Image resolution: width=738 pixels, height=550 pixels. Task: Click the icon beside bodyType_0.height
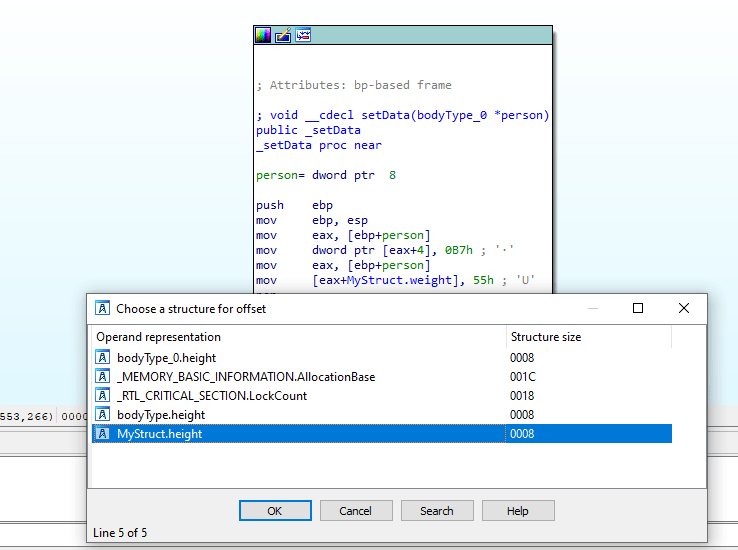[103, 357]
